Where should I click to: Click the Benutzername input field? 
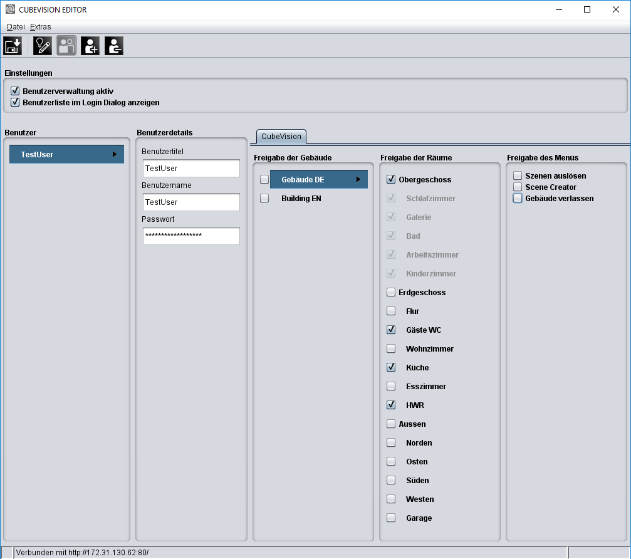[191, 202]
